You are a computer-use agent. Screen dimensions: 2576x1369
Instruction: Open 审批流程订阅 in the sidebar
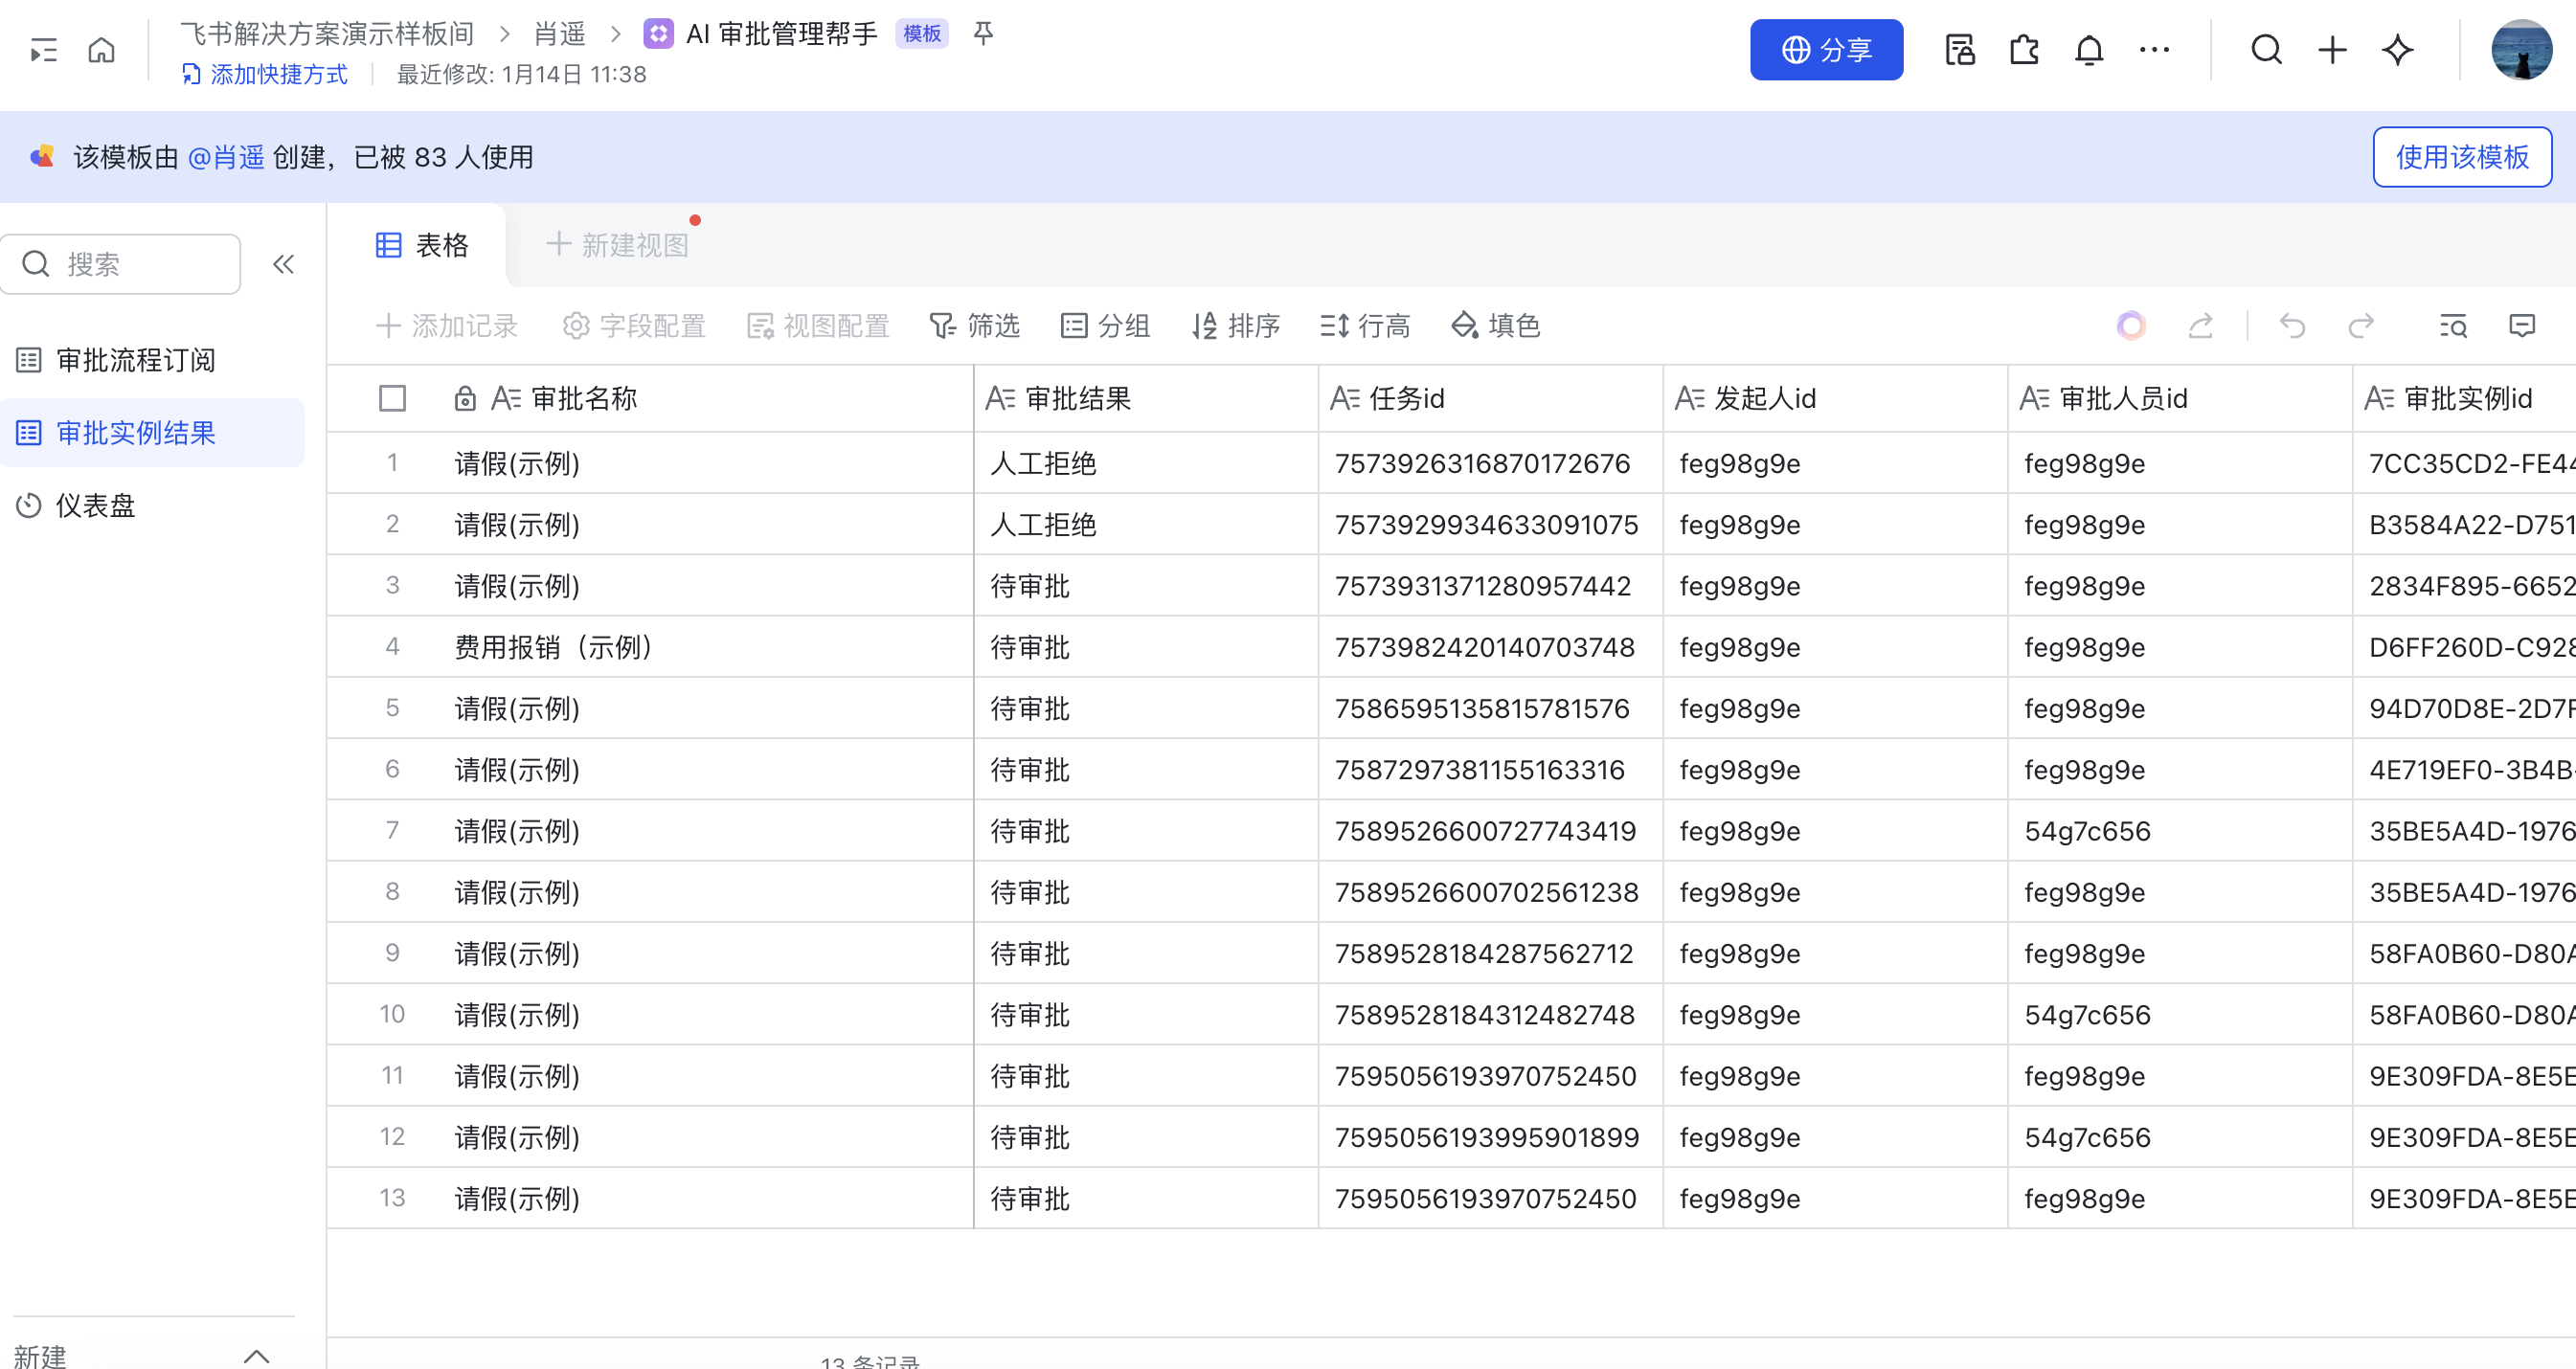136,360
